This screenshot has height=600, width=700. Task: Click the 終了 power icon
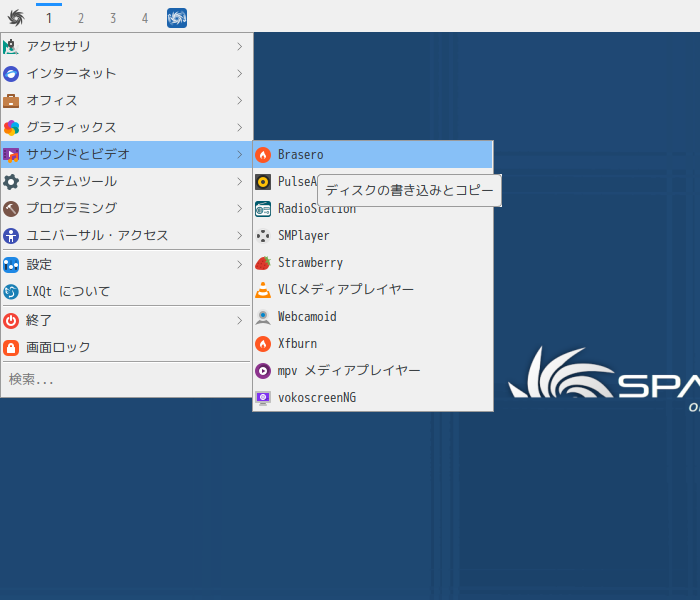(11, 321)
